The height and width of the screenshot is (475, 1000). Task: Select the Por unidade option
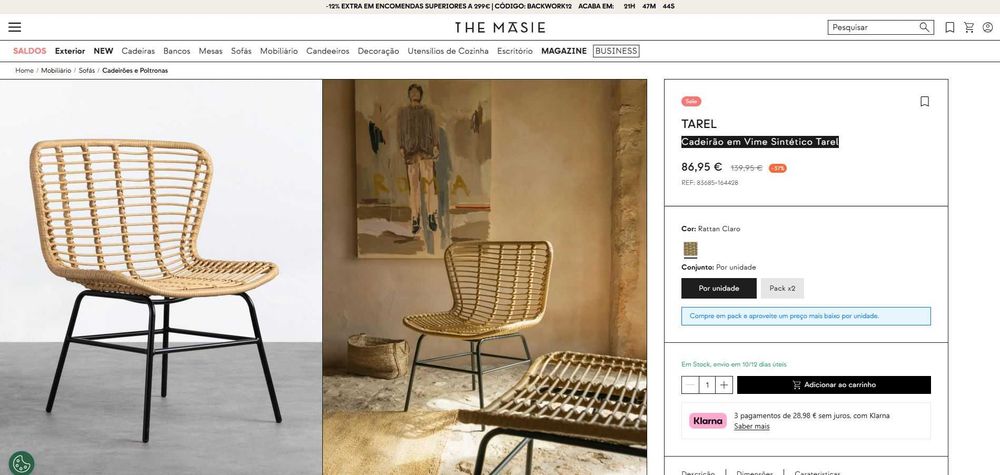(719, 288)
